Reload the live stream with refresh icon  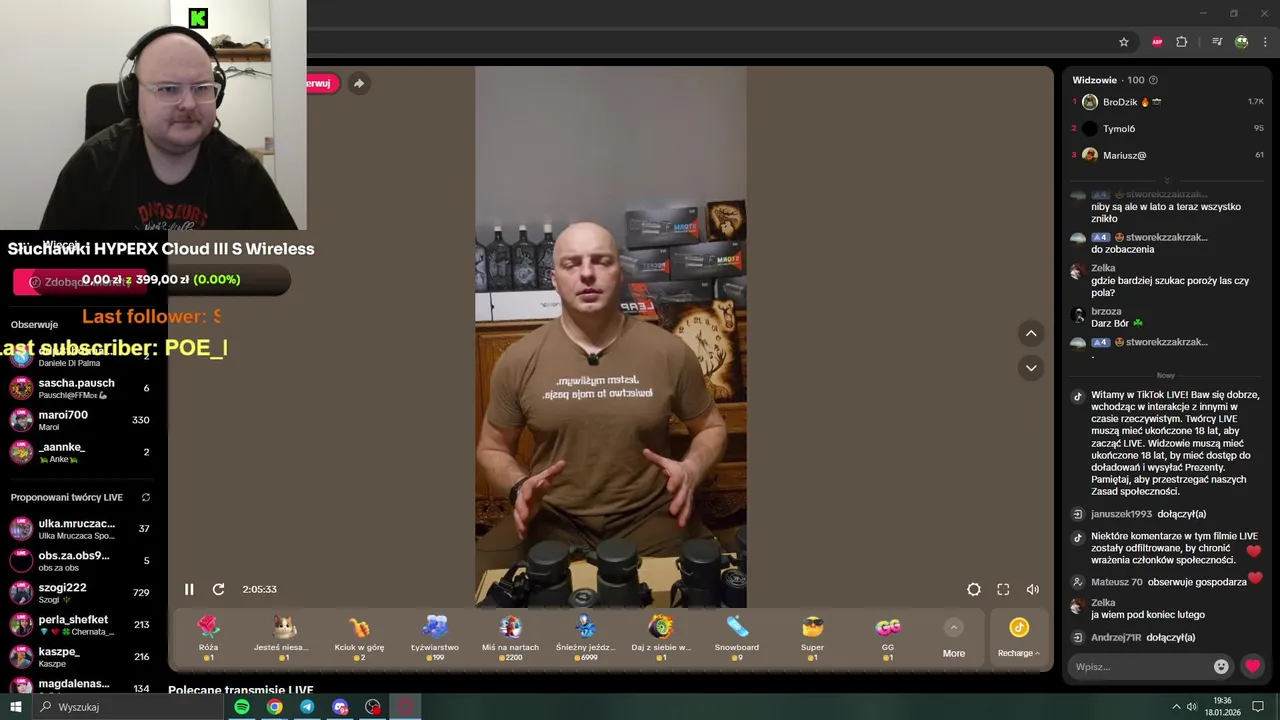pos(218,589)
